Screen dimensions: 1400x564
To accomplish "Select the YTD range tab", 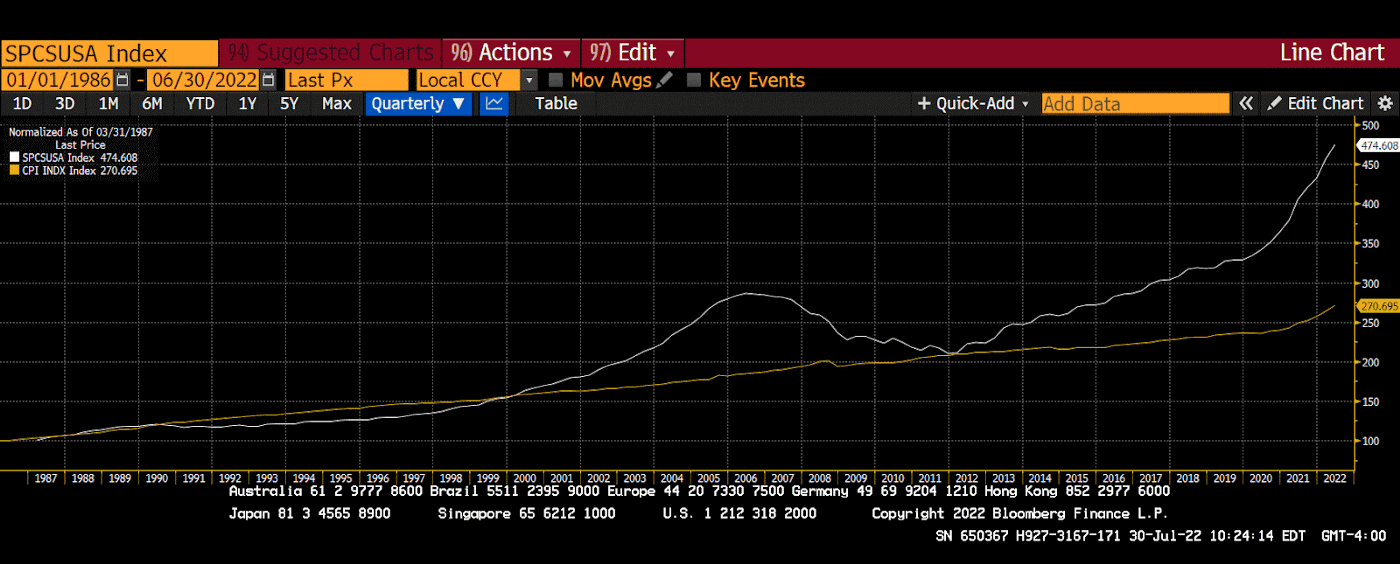I will [x=200, y=103].
